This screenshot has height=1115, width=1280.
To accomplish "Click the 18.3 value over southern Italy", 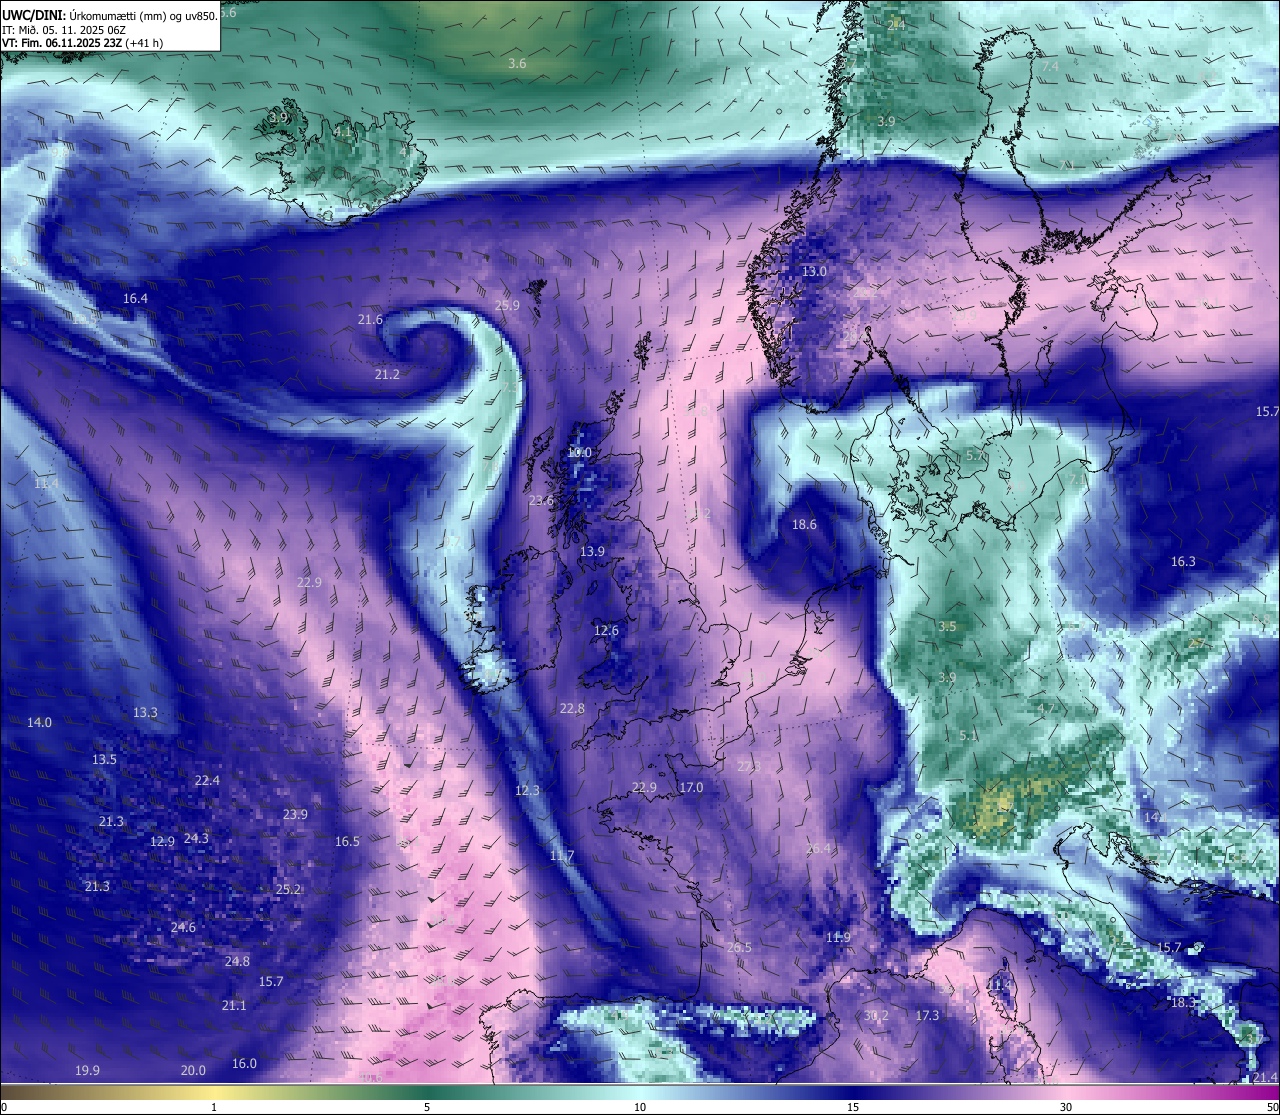I will click(x=1183, y=1003).
